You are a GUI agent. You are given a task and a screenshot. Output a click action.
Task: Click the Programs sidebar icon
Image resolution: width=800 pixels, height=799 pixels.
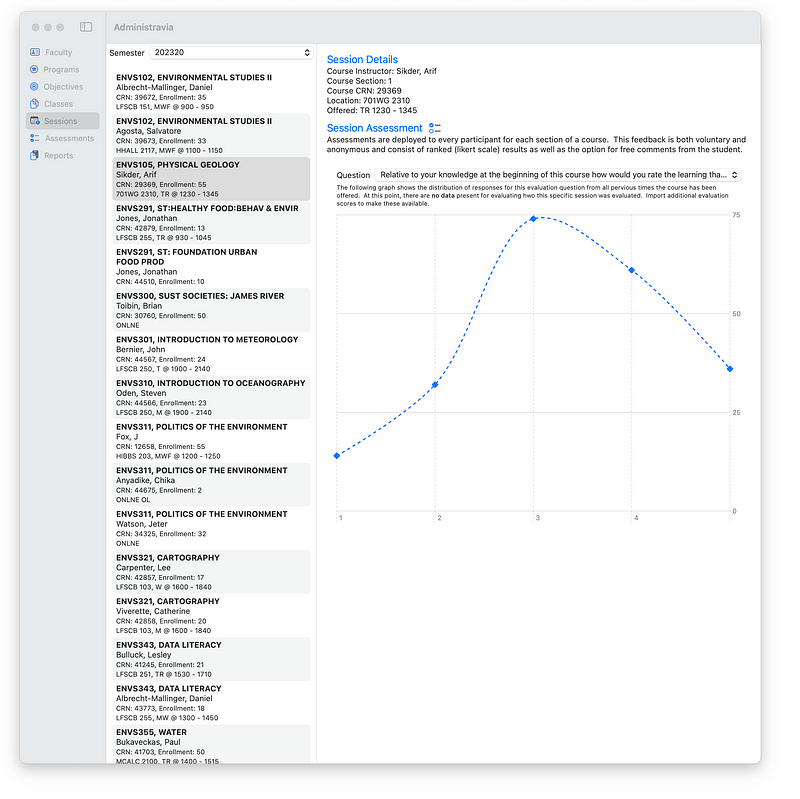coord(34,69)
